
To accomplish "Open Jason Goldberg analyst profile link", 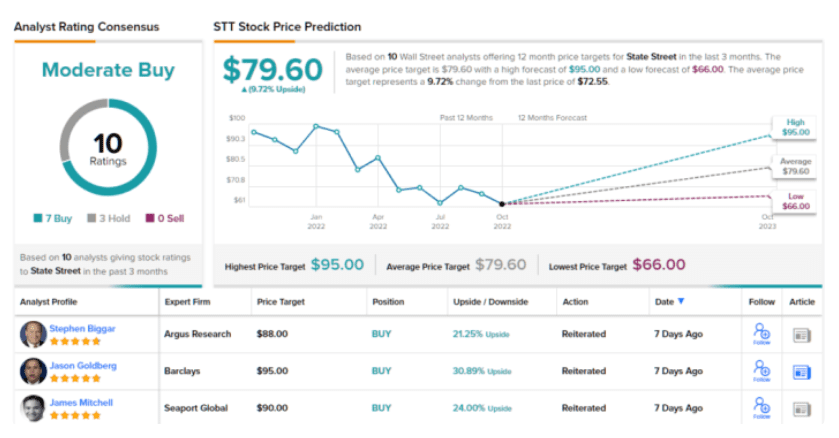I will pos(83,365).
